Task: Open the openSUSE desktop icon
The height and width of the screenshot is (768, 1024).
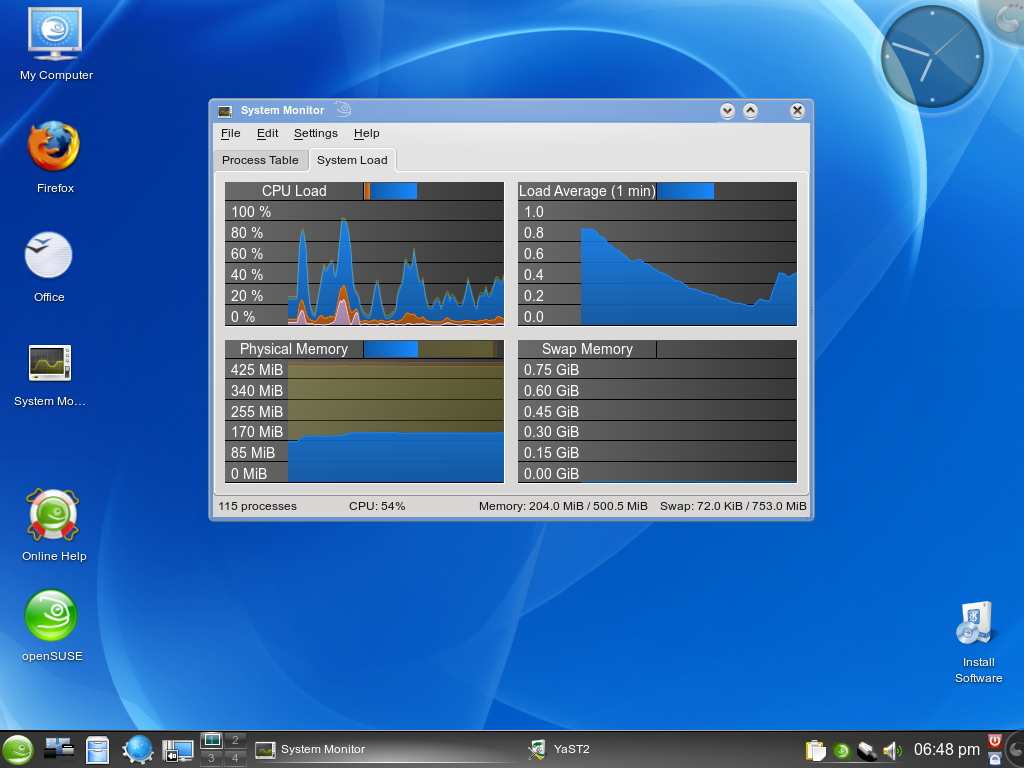Action: pyautogui.click(x=52, y=626)
